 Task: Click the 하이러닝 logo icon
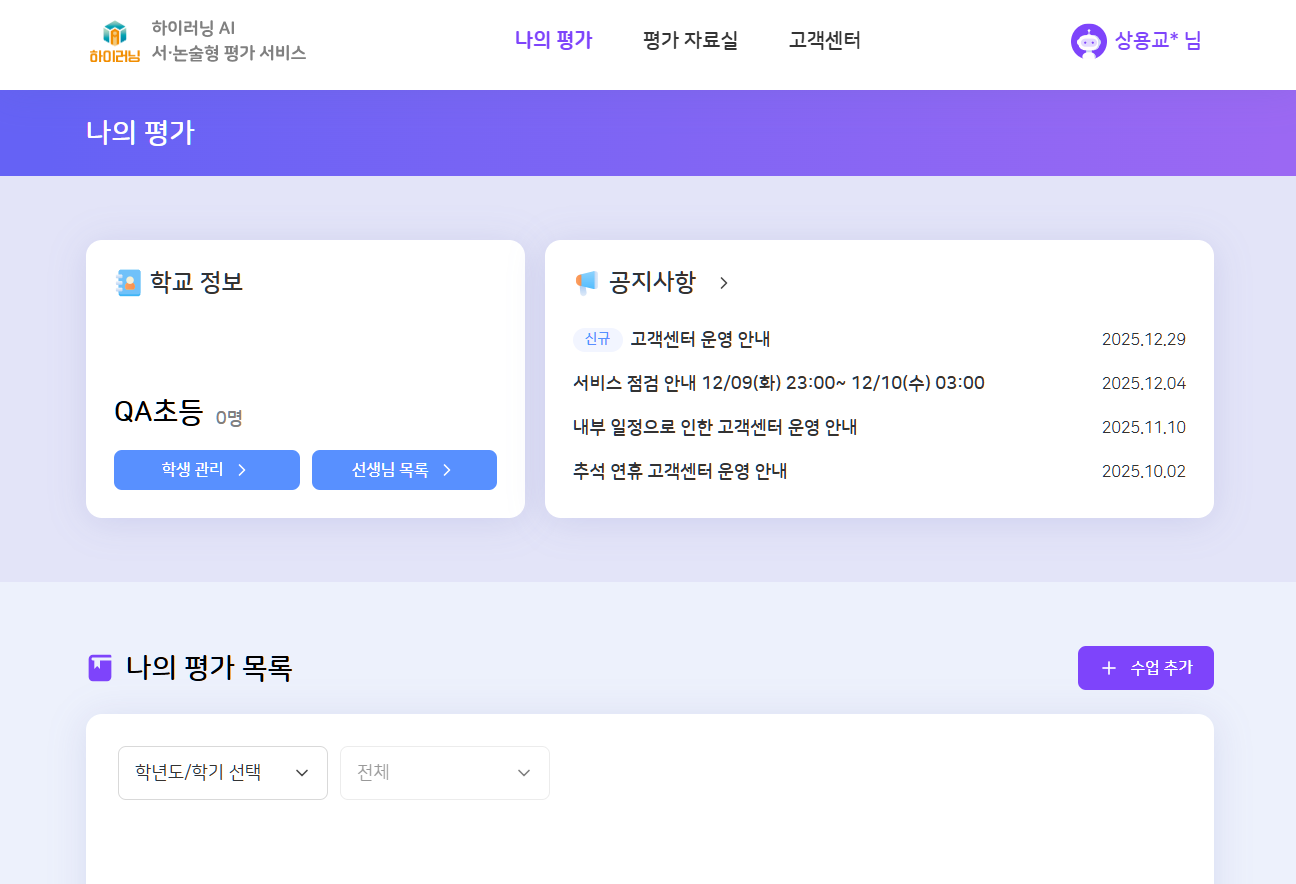click(x=114, y=42)
